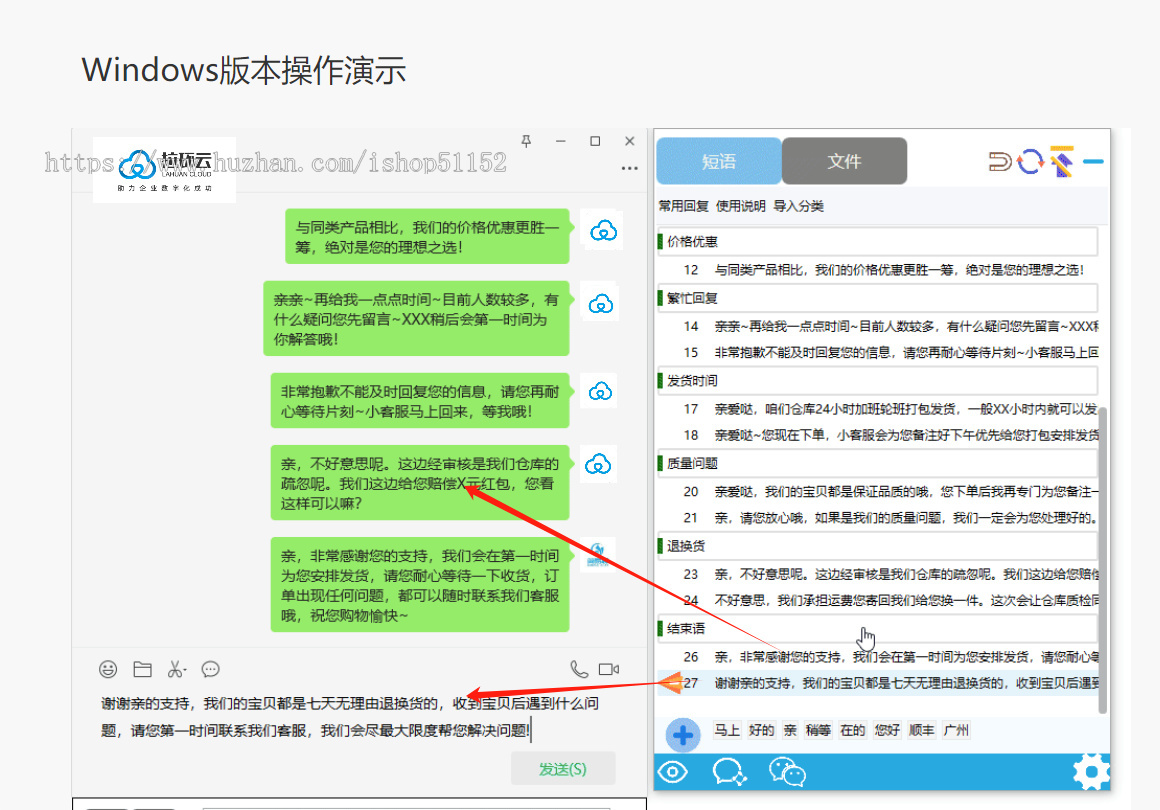Open the folder file-send icon
The width and height of the screenshot is (1160, 810).
tap(142, 669)
